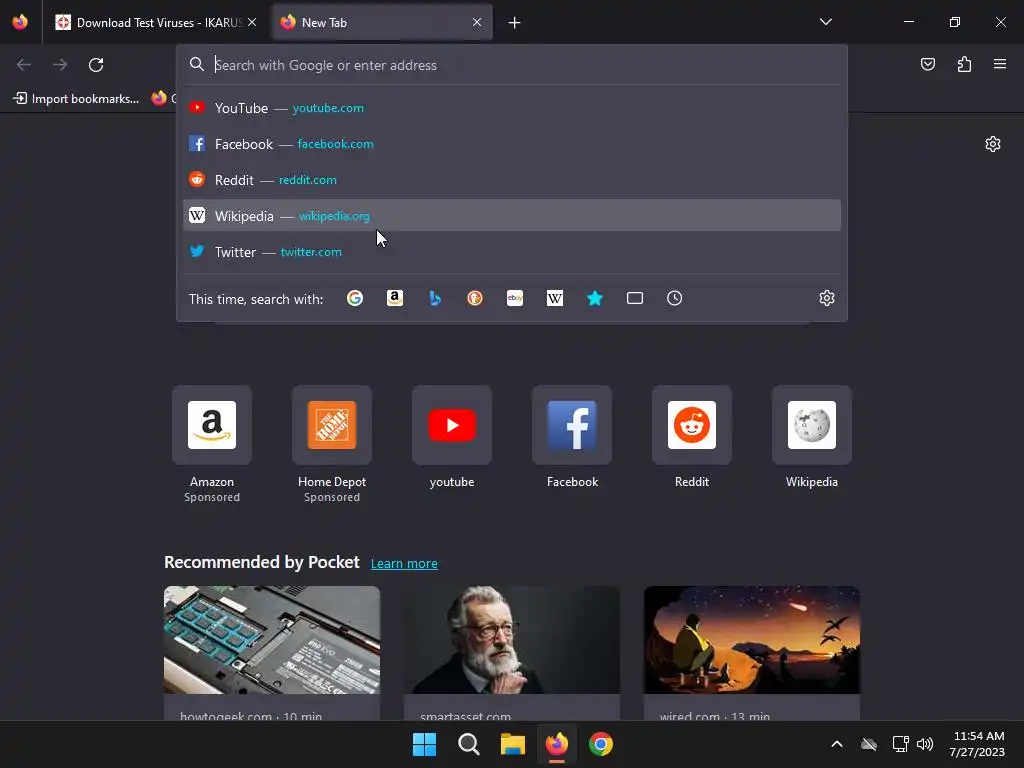Click the Pocket Learn more link

click(404, 563)
